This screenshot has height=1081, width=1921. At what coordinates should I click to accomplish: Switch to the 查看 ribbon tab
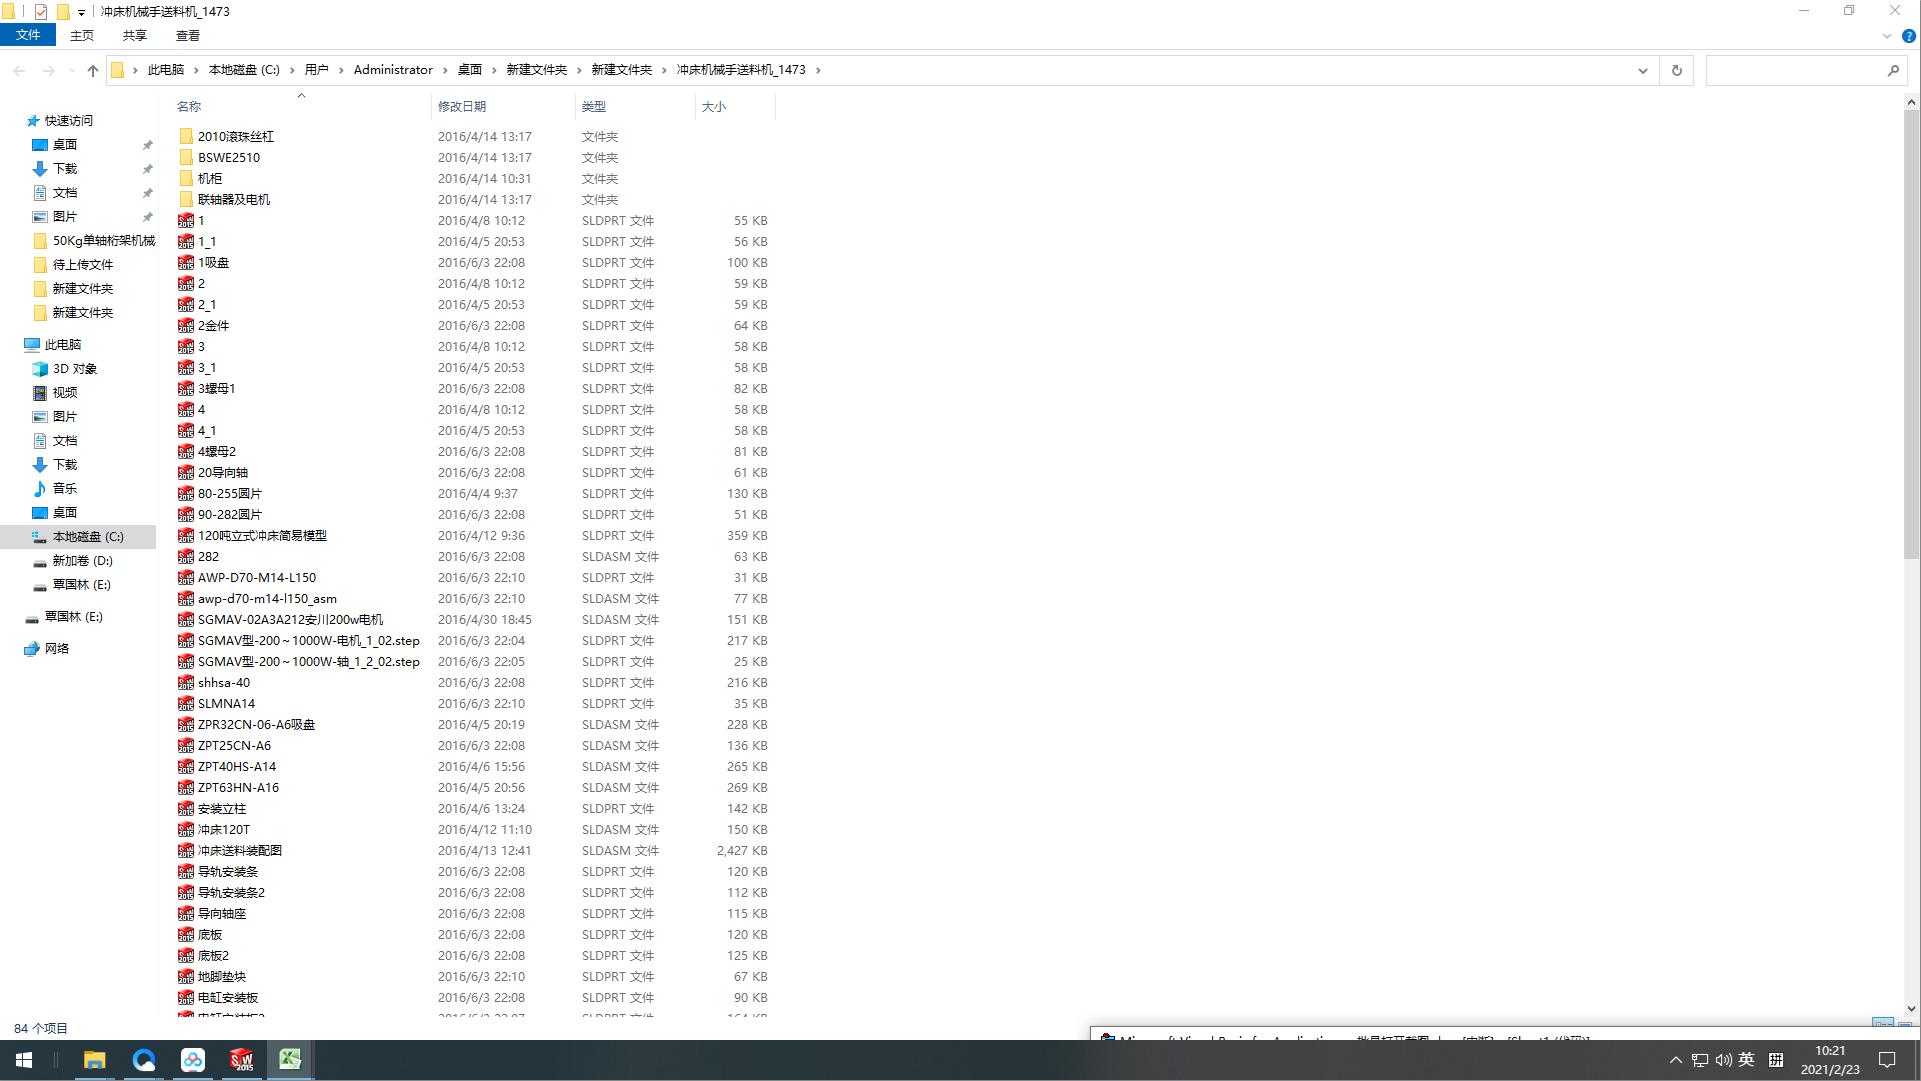[x=187, y=35]
